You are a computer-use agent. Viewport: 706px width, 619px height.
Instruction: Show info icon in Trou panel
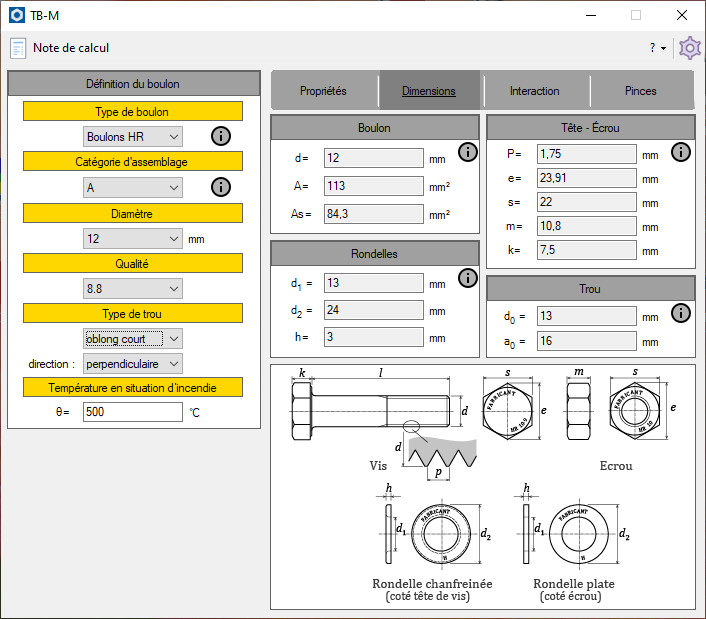pos(681,313)
